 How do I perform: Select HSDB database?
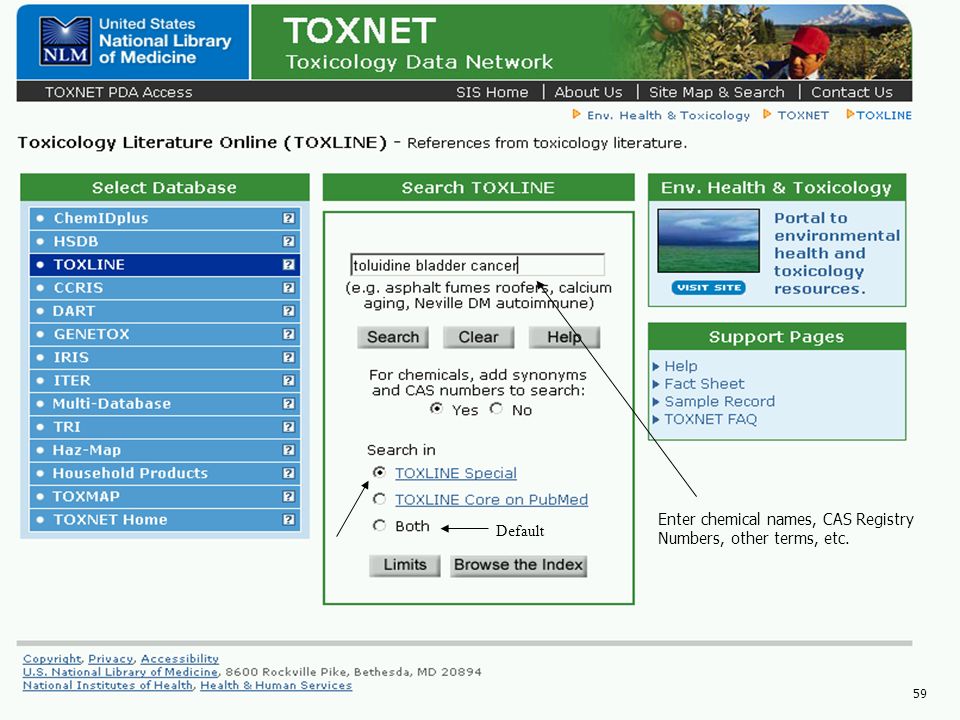coord(165,241)
